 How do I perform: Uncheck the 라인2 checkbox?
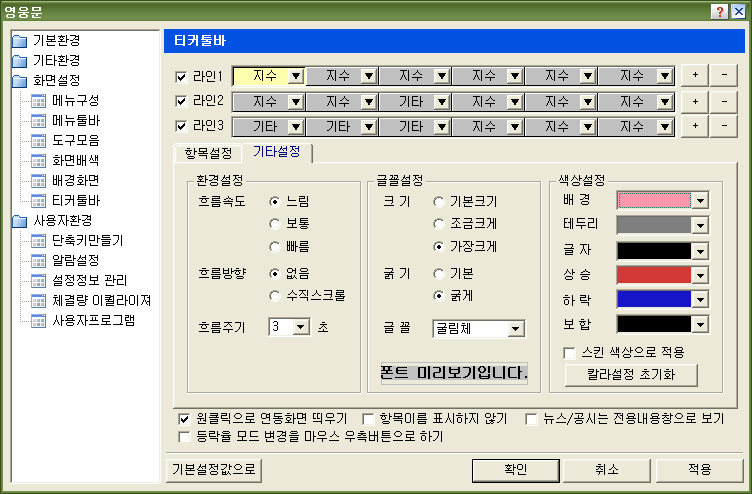coord(181,101)
